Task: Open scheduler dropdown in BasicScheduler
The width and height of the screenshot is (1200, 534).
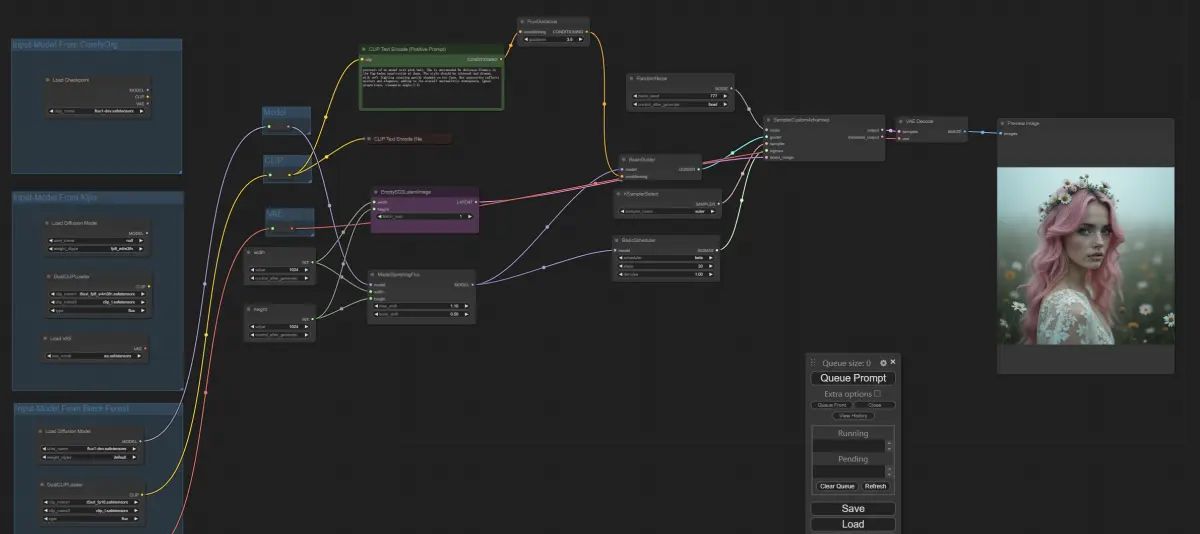Action: [666, 258]
